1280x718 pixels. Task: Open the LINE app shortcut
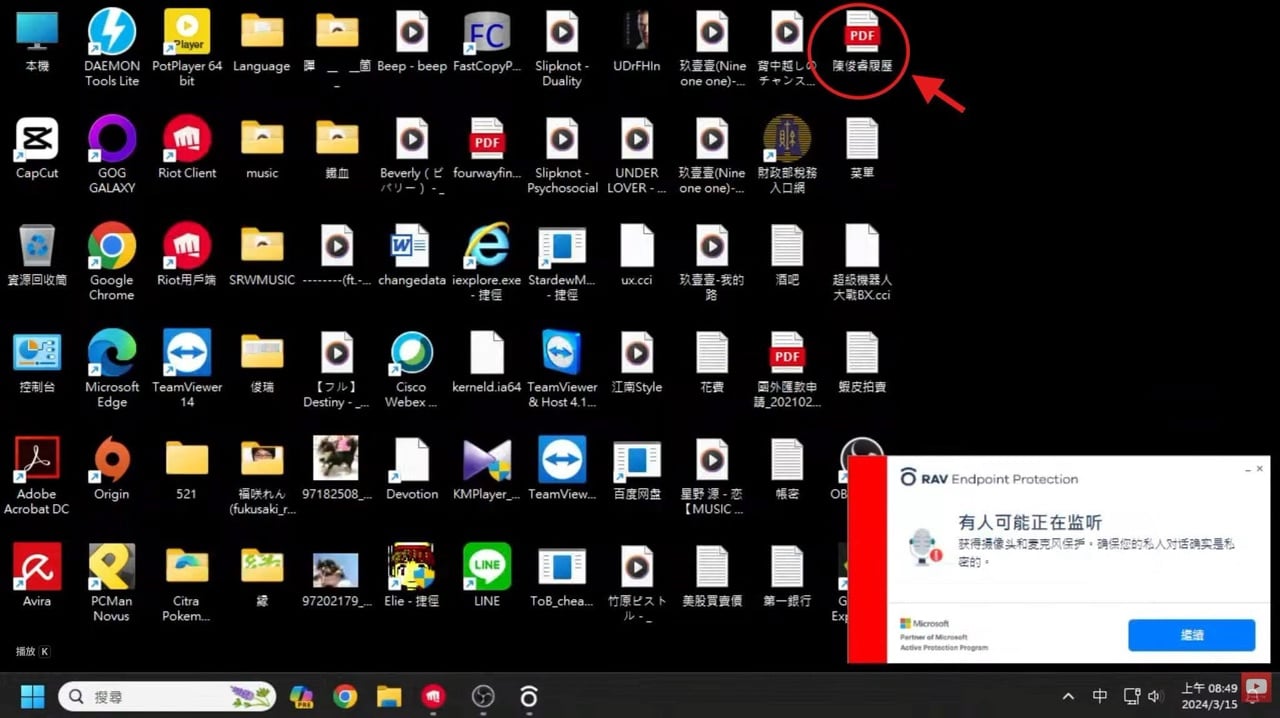click(487, 568)
